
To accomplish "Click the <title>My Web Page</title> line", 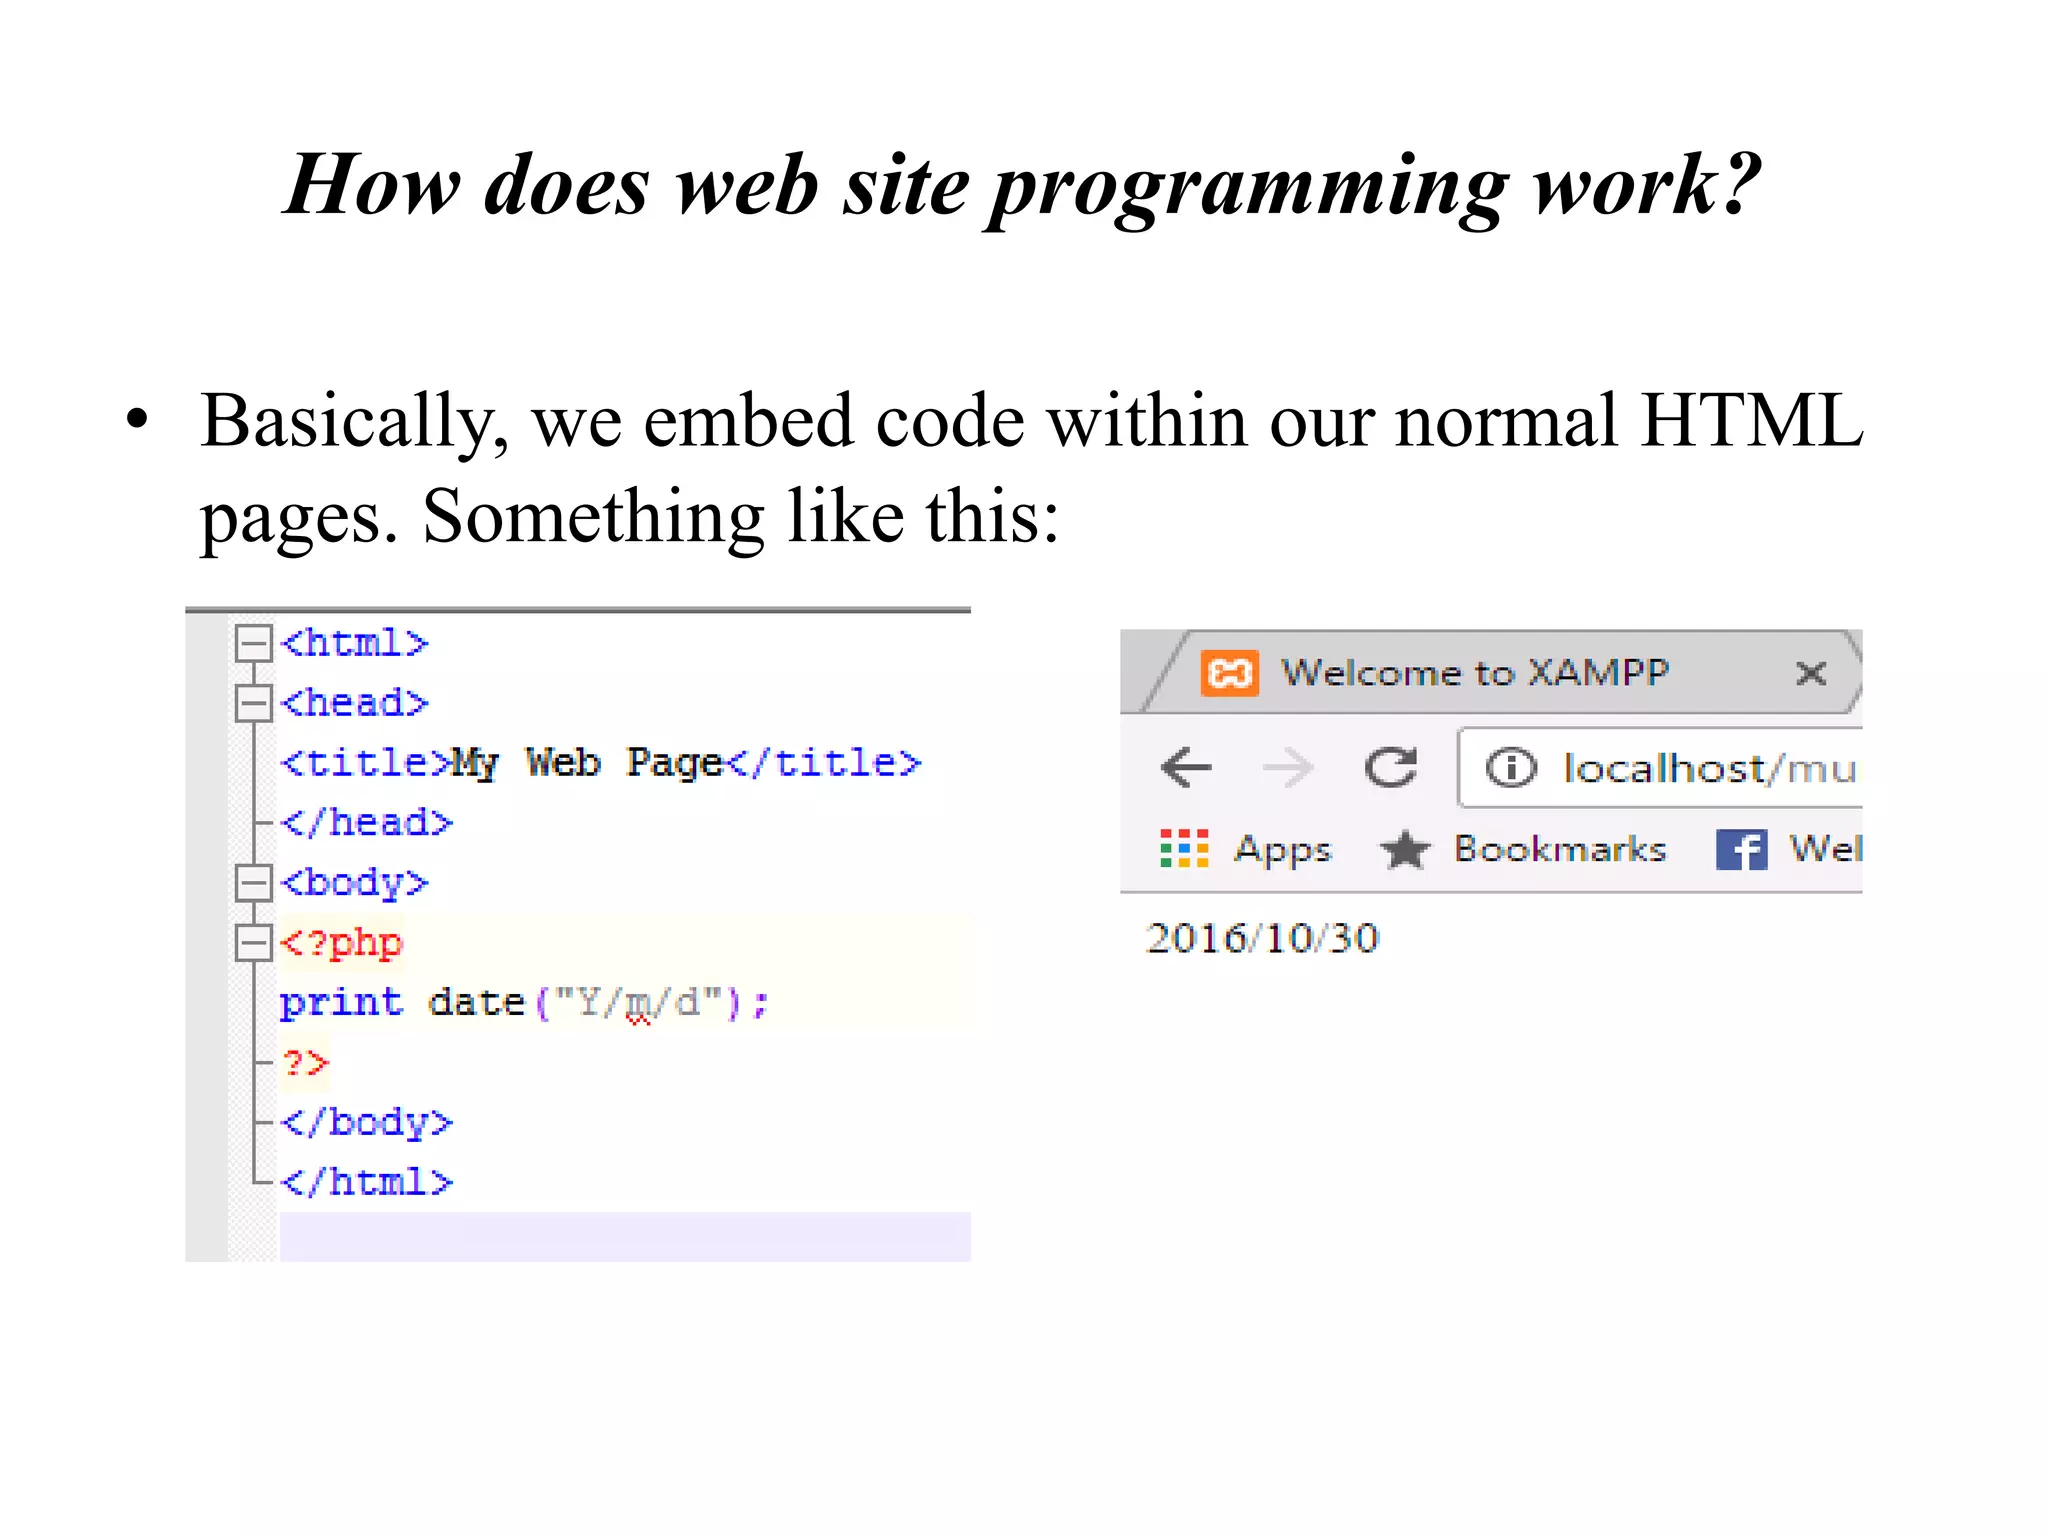I will point(600,763).
